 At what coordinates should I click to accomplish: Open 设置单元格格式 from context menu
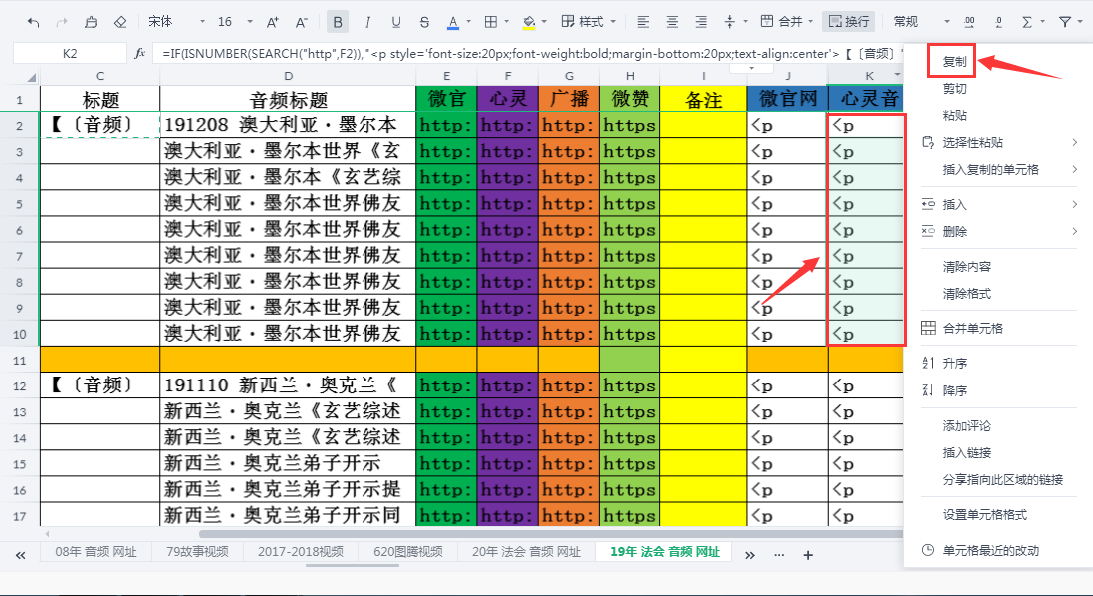coord(984,514)
